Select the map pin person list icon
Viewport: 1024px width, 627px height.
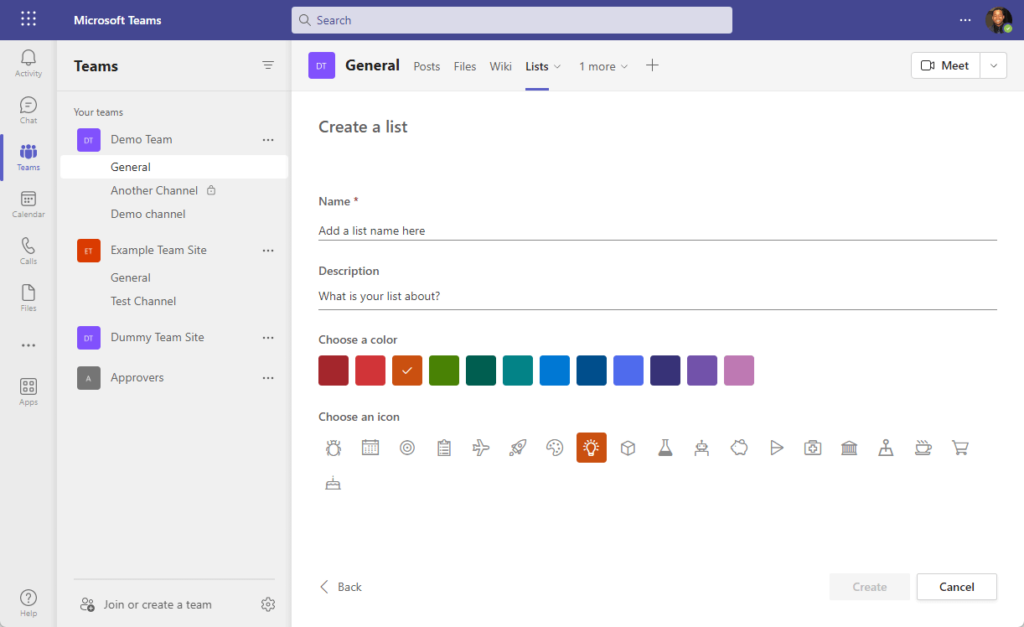pos(886,447)
